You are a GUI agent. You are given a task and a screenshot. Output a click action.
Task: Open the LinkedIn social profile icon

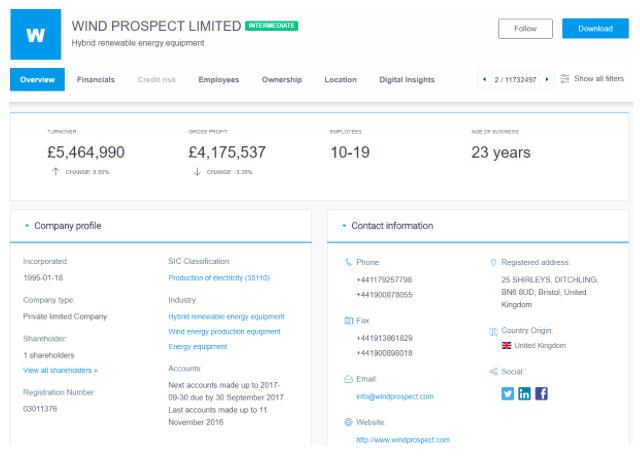(x=524, y=394)
